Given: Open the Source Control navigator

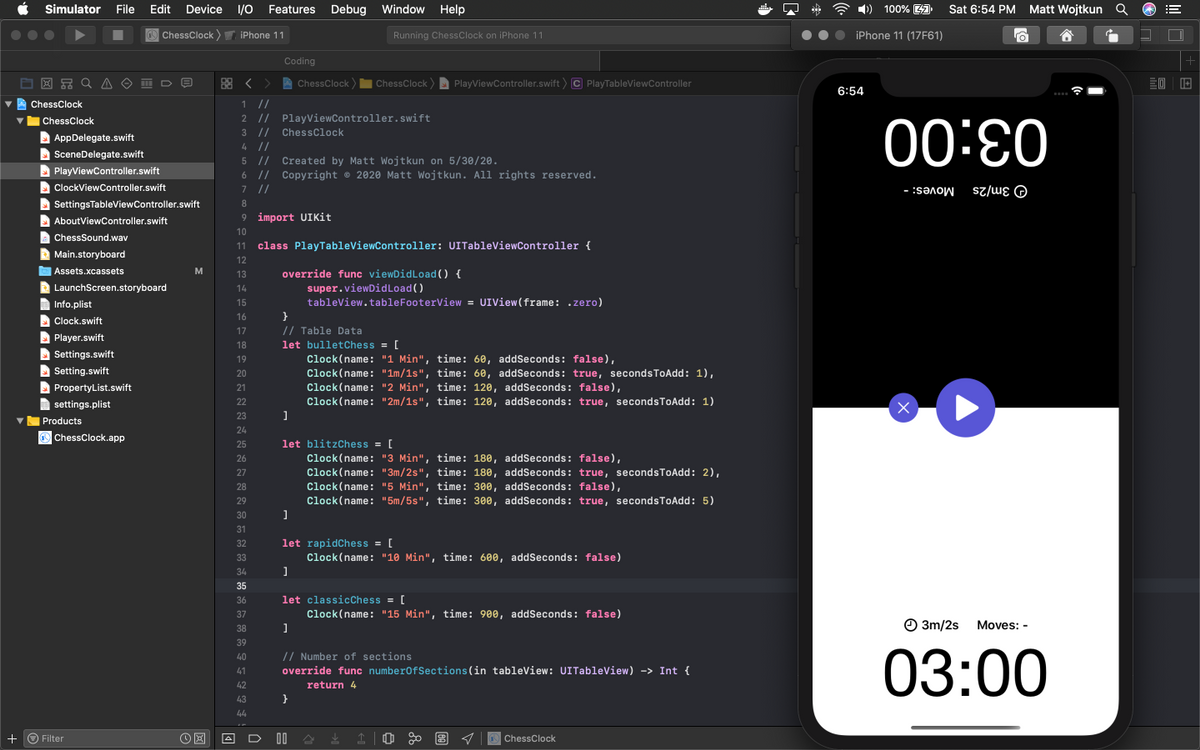Looking at the screenshot, I should [x=47, y=83].
